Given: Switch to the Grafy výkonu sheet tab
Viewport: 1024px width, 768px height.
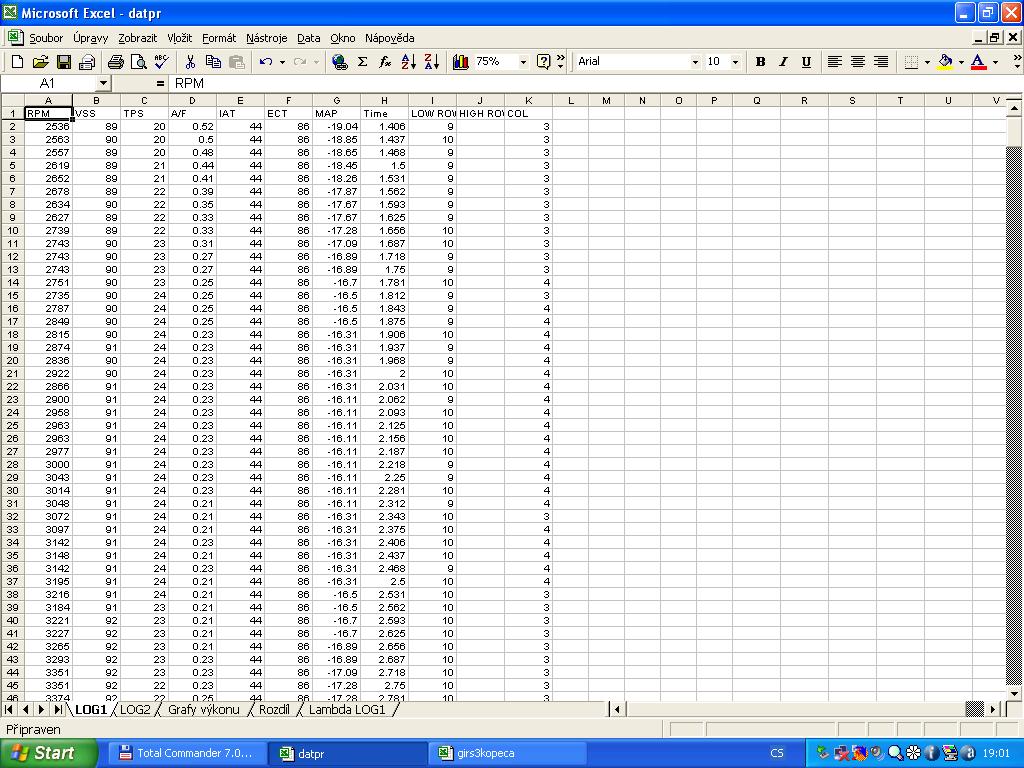Looking at the screenshot, I should coord(203,709).
